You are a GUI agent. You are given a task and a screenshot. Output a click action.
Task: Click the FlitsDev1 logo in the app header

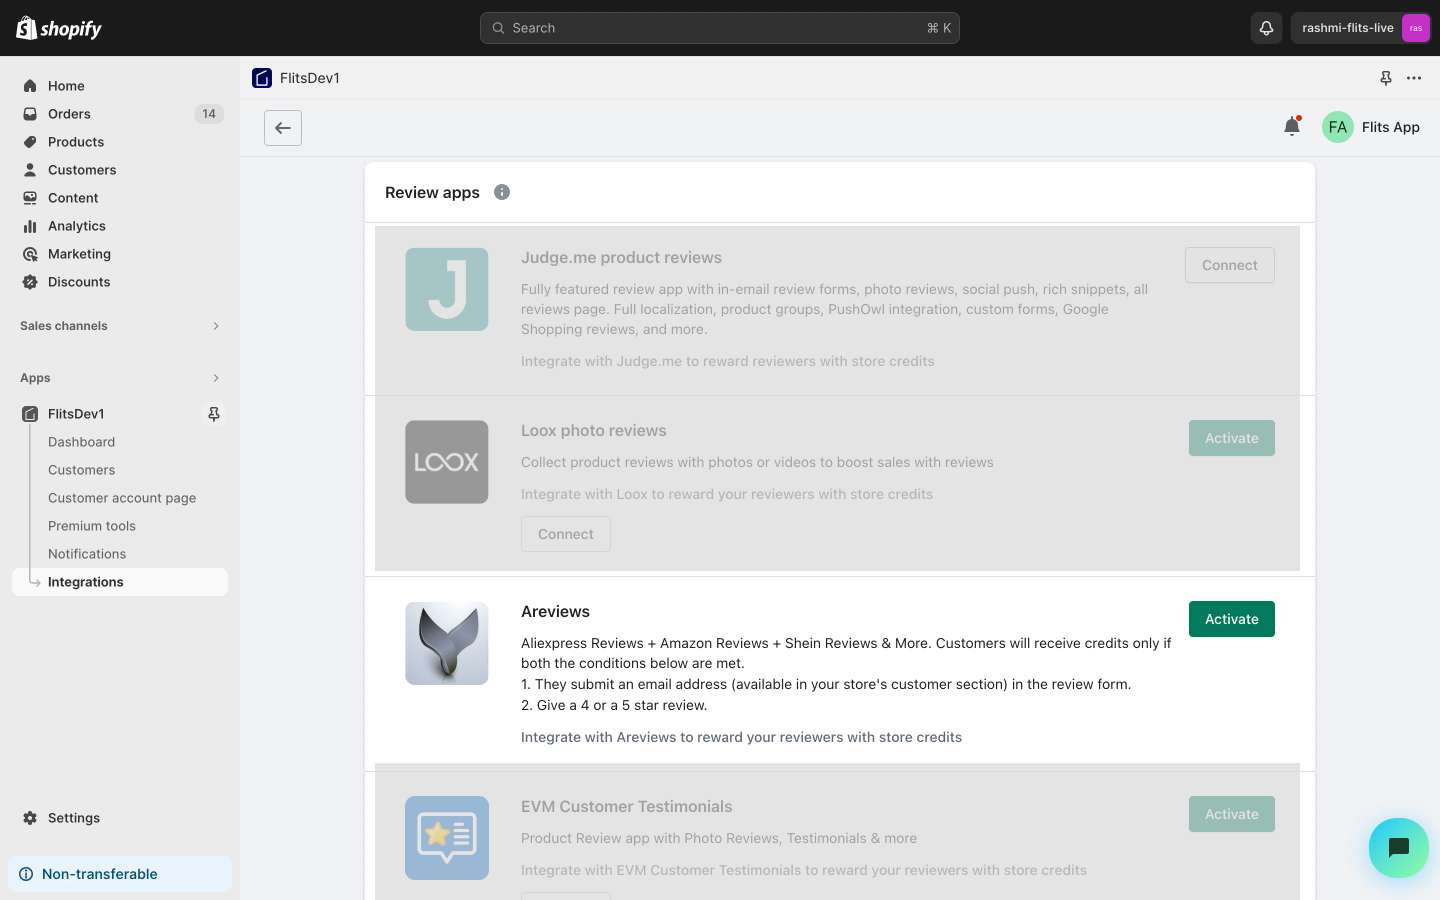tap(262, 78)
